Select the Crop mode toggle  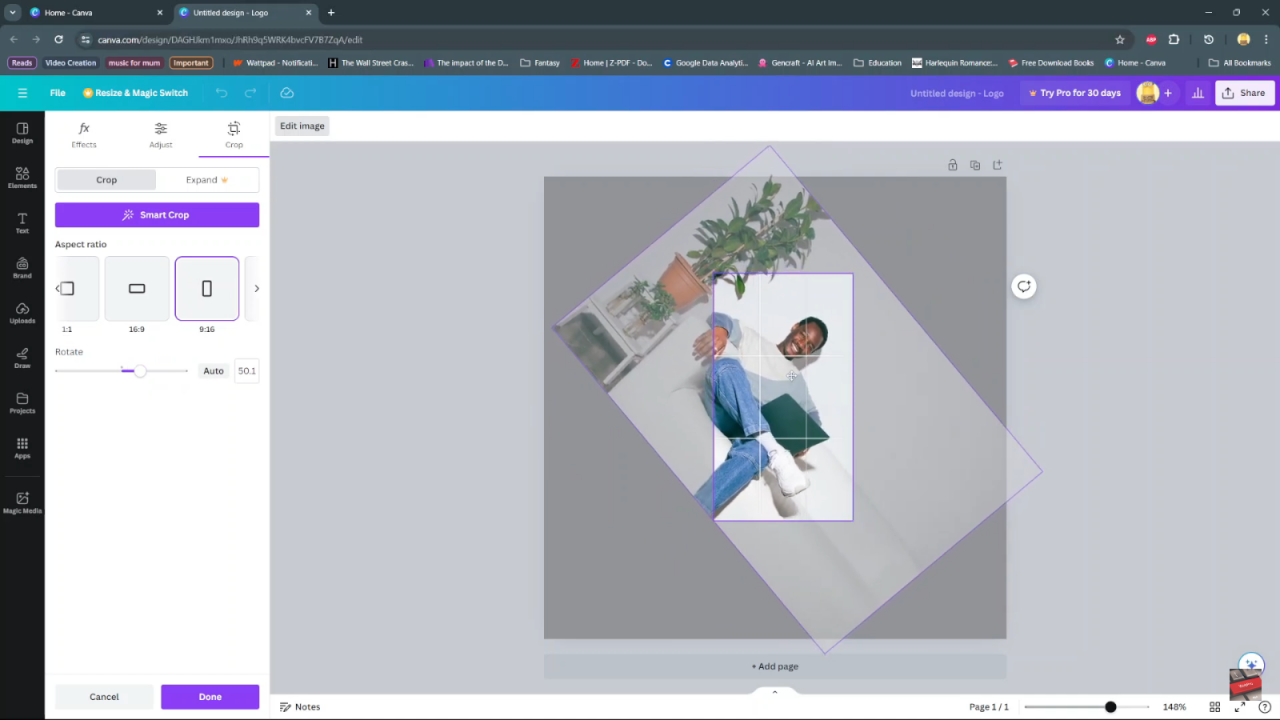106,180
